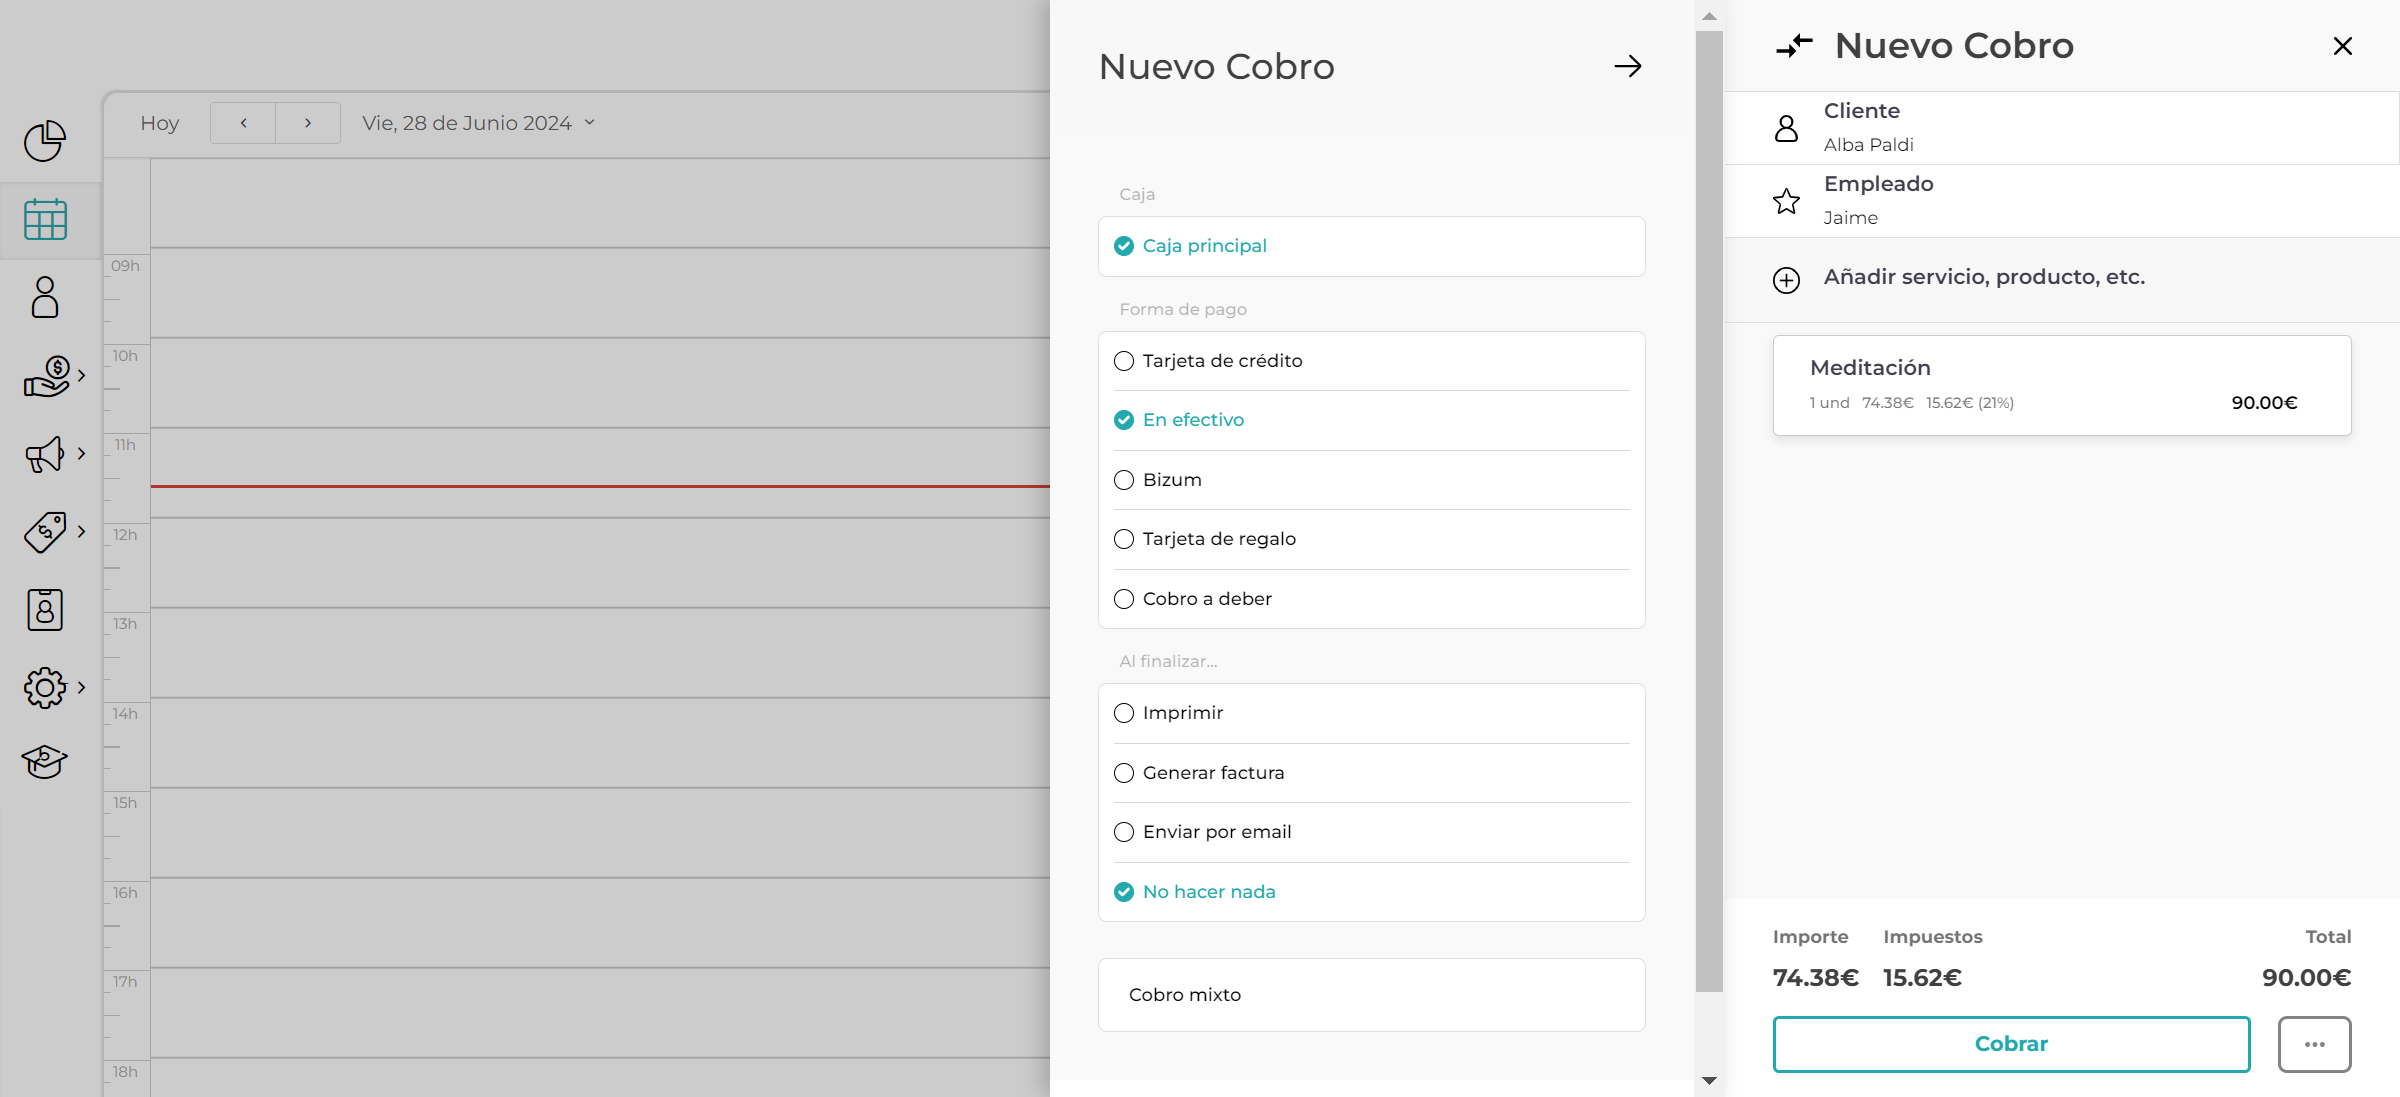Click the Cobrar button
Viewport: 2400px width, 1097px height.
pyautogui.click(x=2011, y=1044)
